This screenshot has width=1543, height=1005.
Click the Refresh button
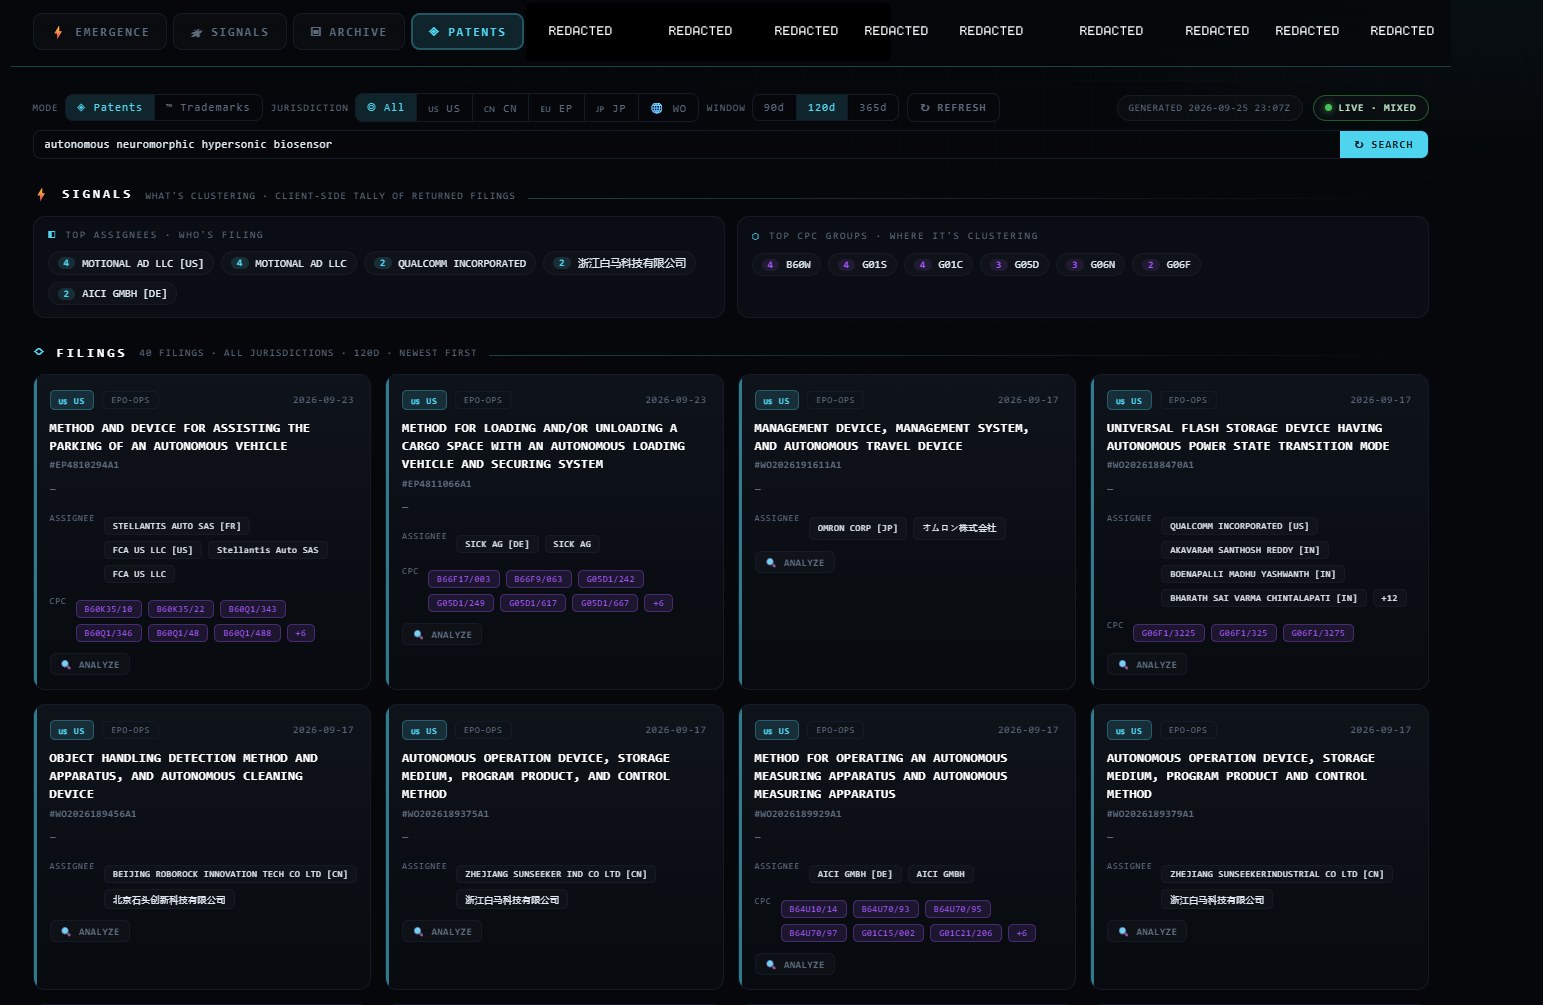953,107
